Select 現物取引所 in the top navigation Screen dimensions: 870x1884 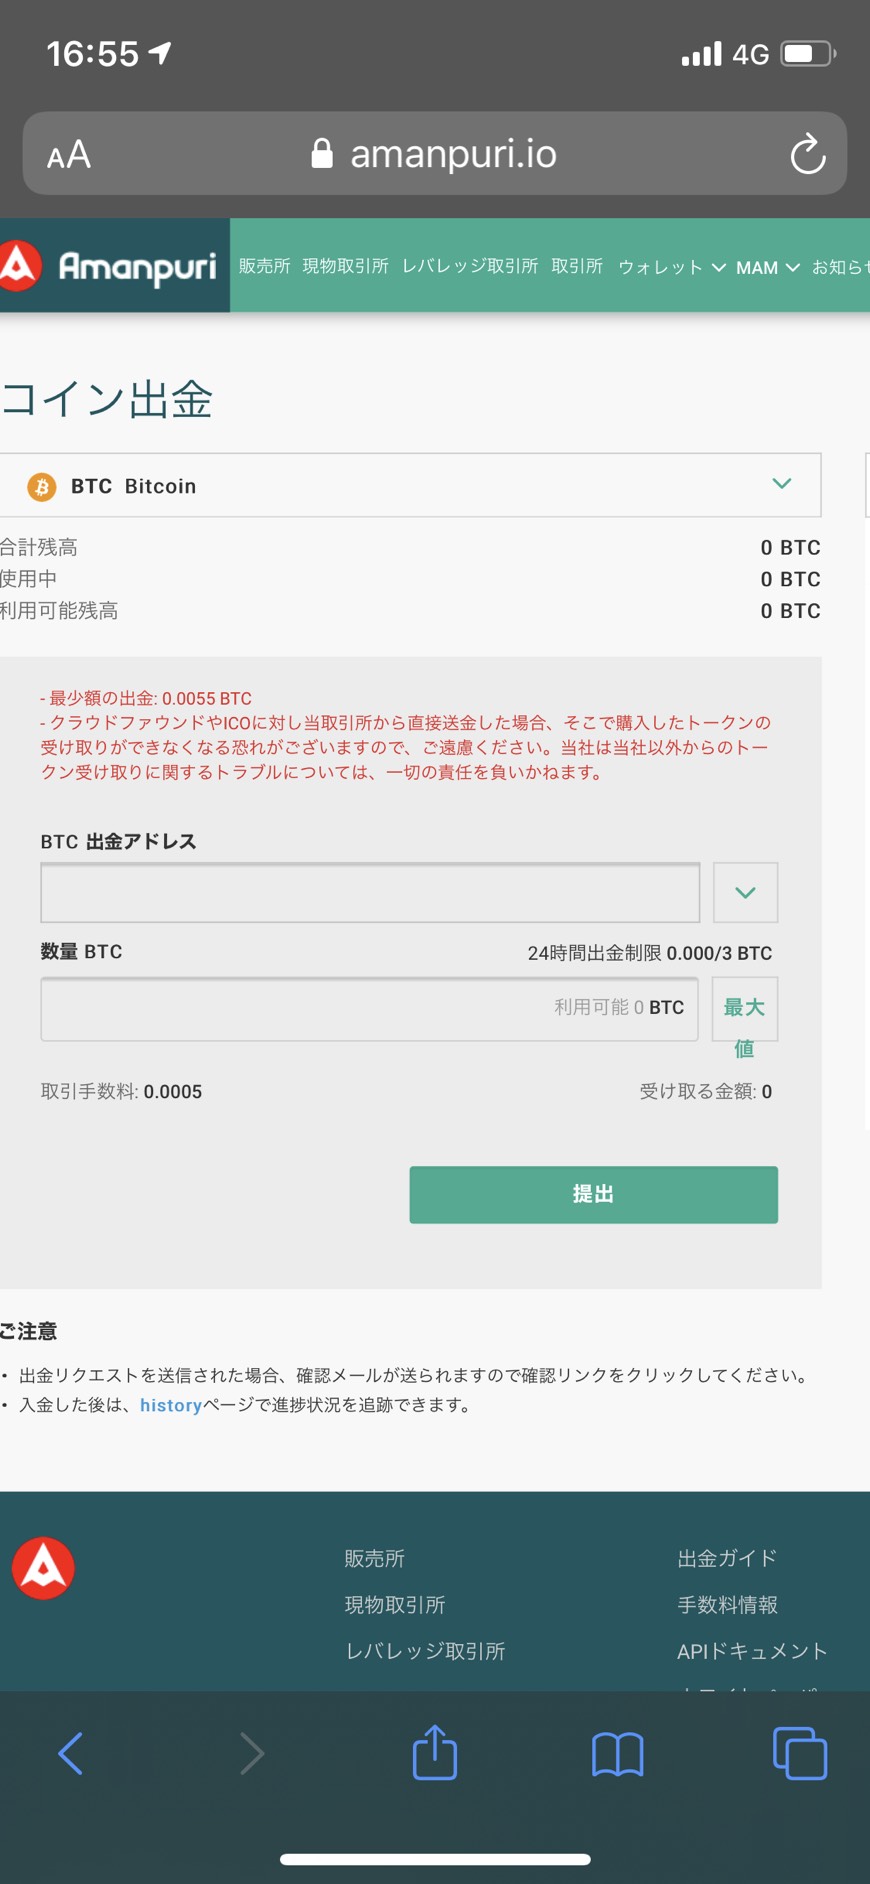[x=345, y=266]
